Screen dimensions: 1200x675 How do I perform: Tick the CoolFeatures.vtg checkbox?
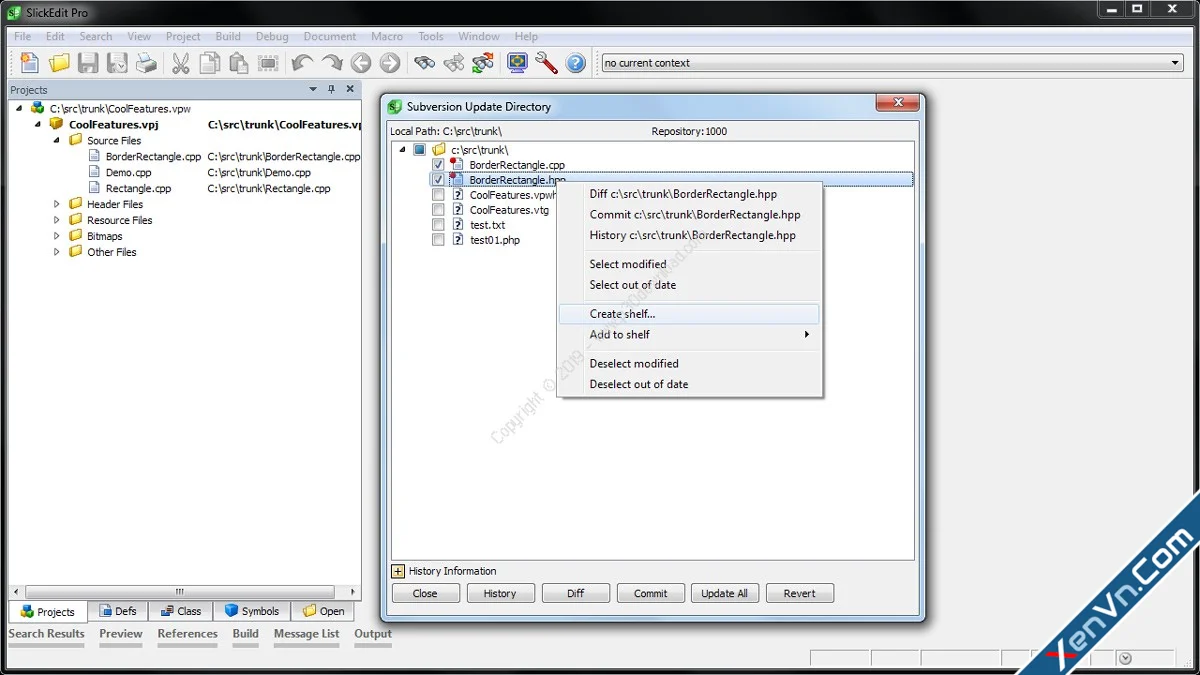coord(438,210)
